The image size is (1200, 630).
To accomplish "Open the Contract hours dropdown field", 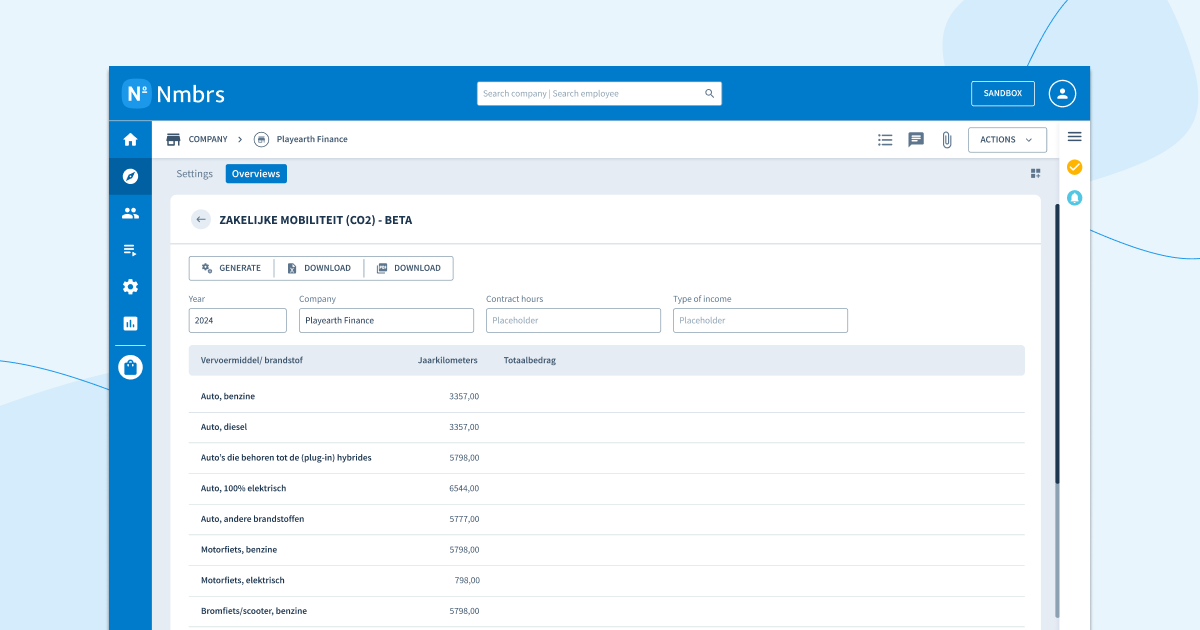I will [x=573, y=320].
